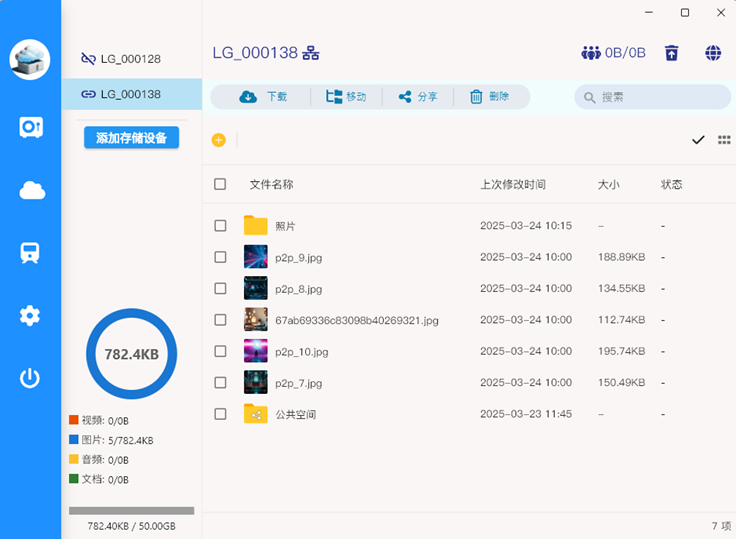Click the 分享 share button
The width and height of the screenshot is (736, 539).
(418, 97)
